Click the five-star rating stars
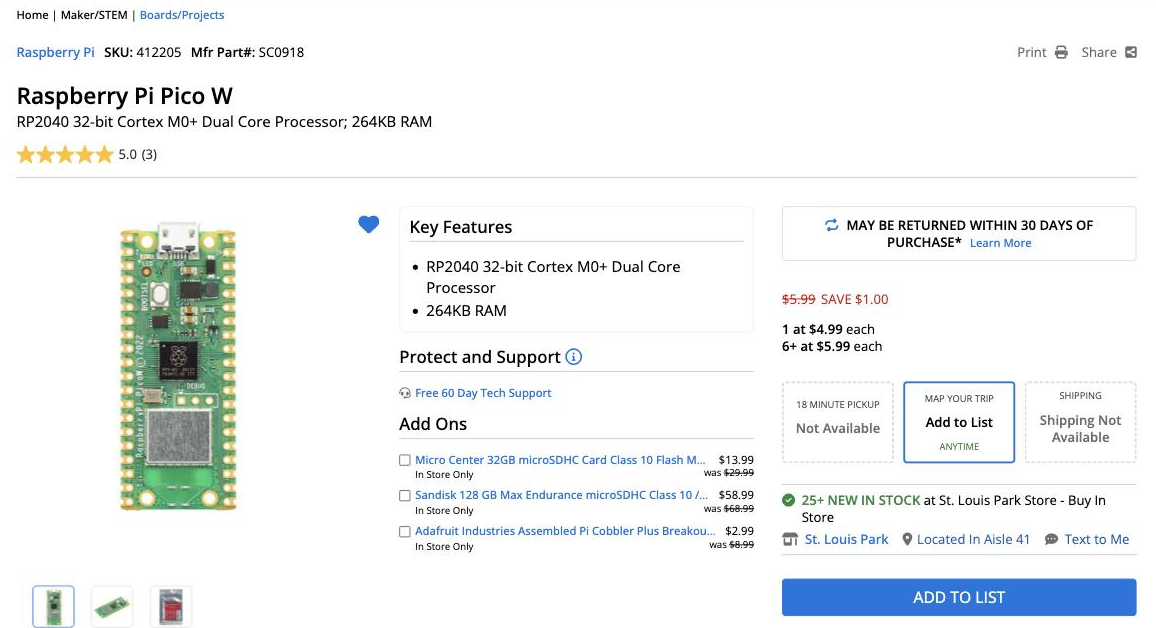 click(x=65, y=154)
